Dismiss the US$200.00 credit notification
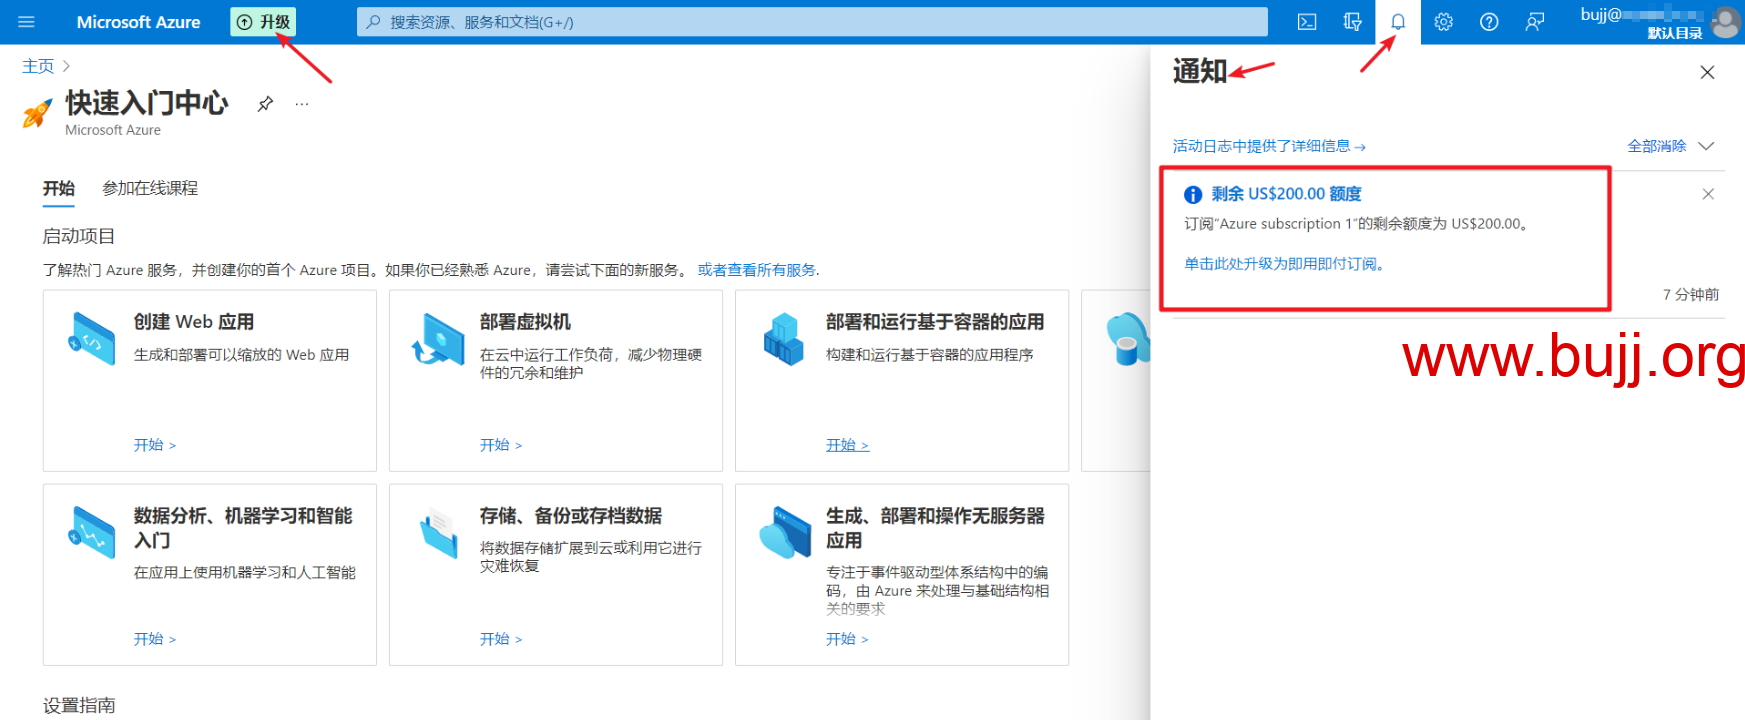Image resolution: width=1745 pixels, height=720 pixels. (1708, 194)
